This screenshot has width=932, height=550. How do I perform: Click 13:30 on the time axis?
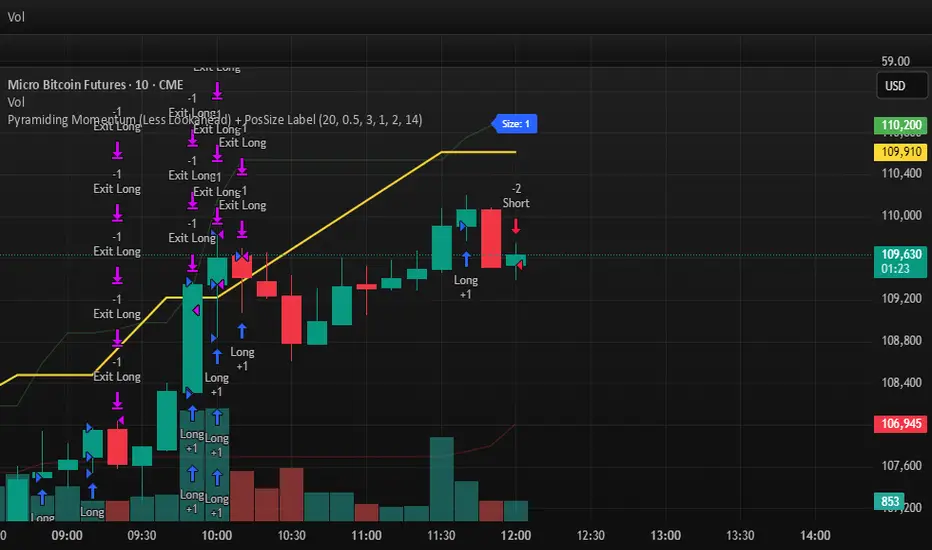[741, 536]
